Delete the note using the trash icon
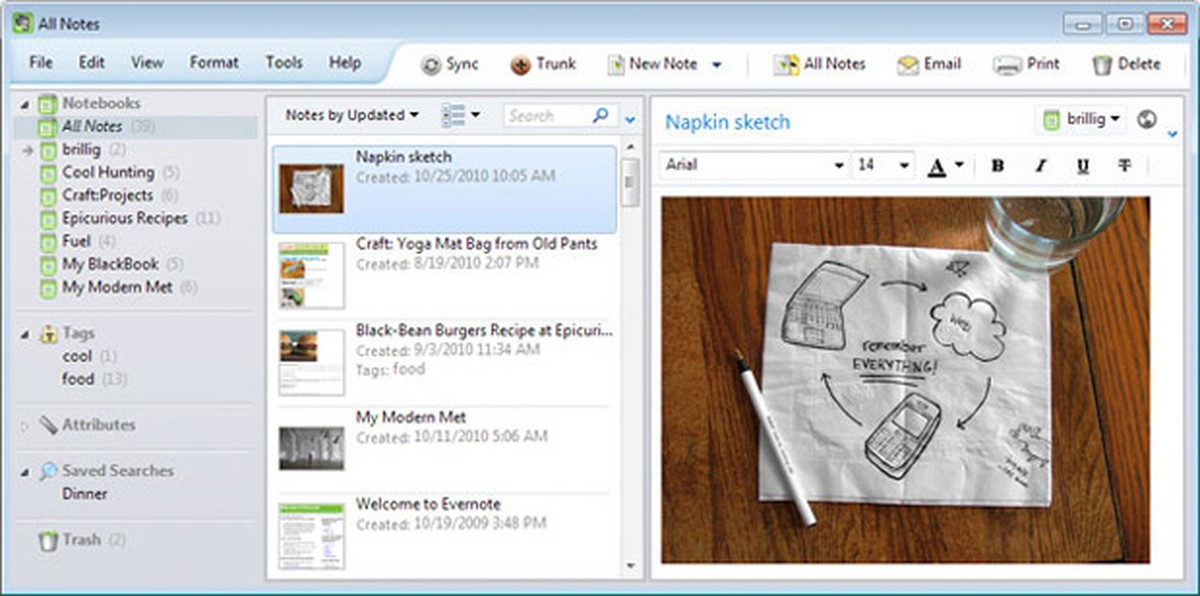This screenshot has height=596, width=1200. tap(1102, 65)
